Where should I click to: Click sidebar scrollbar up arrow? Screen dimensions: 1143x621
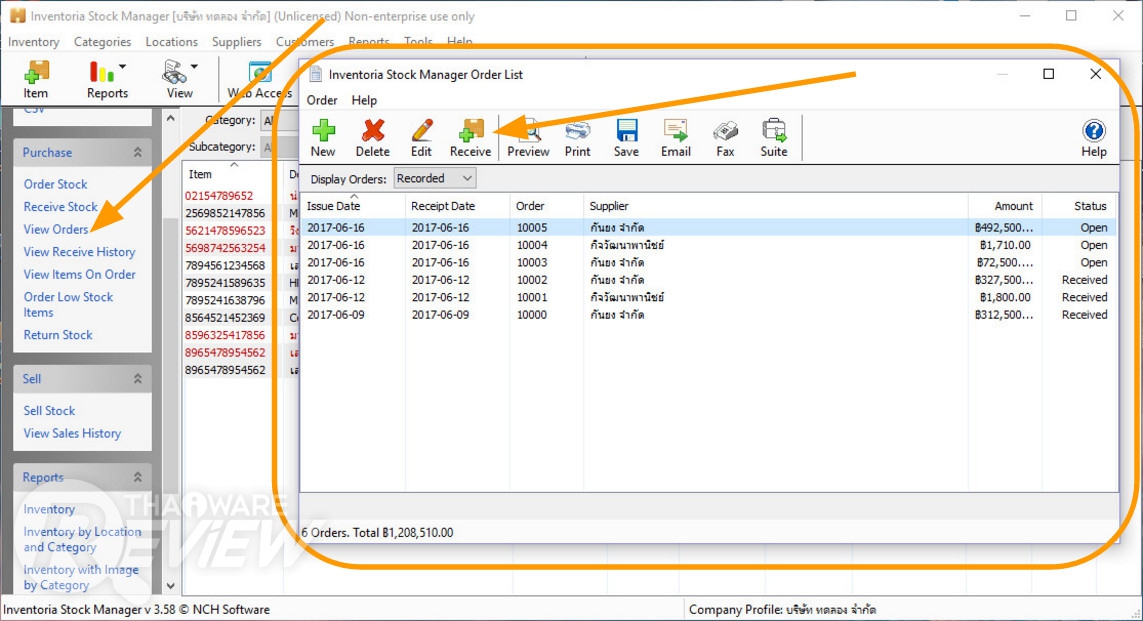171,117
